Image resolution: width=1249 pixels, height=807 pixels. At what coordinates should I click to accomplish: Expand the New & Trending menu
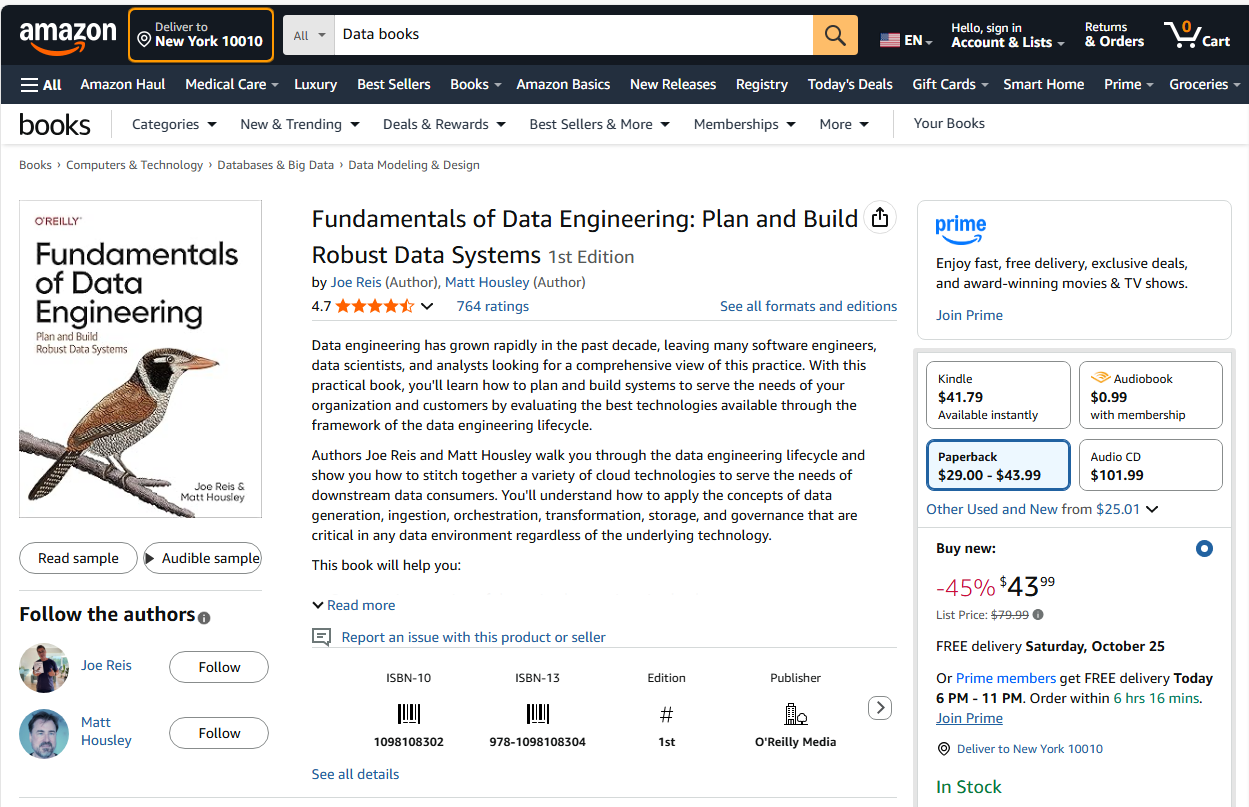pyautogui.click(x=300, y=124)
